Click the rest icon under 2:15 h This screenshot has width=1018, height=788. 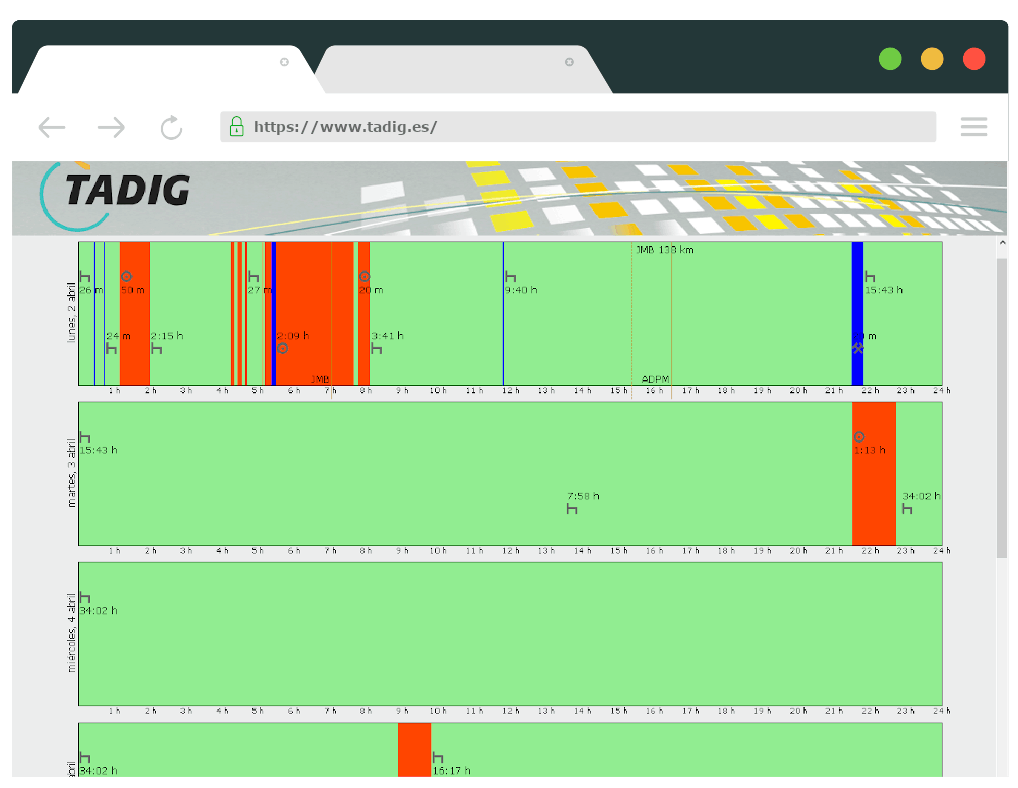coord(156,348)
